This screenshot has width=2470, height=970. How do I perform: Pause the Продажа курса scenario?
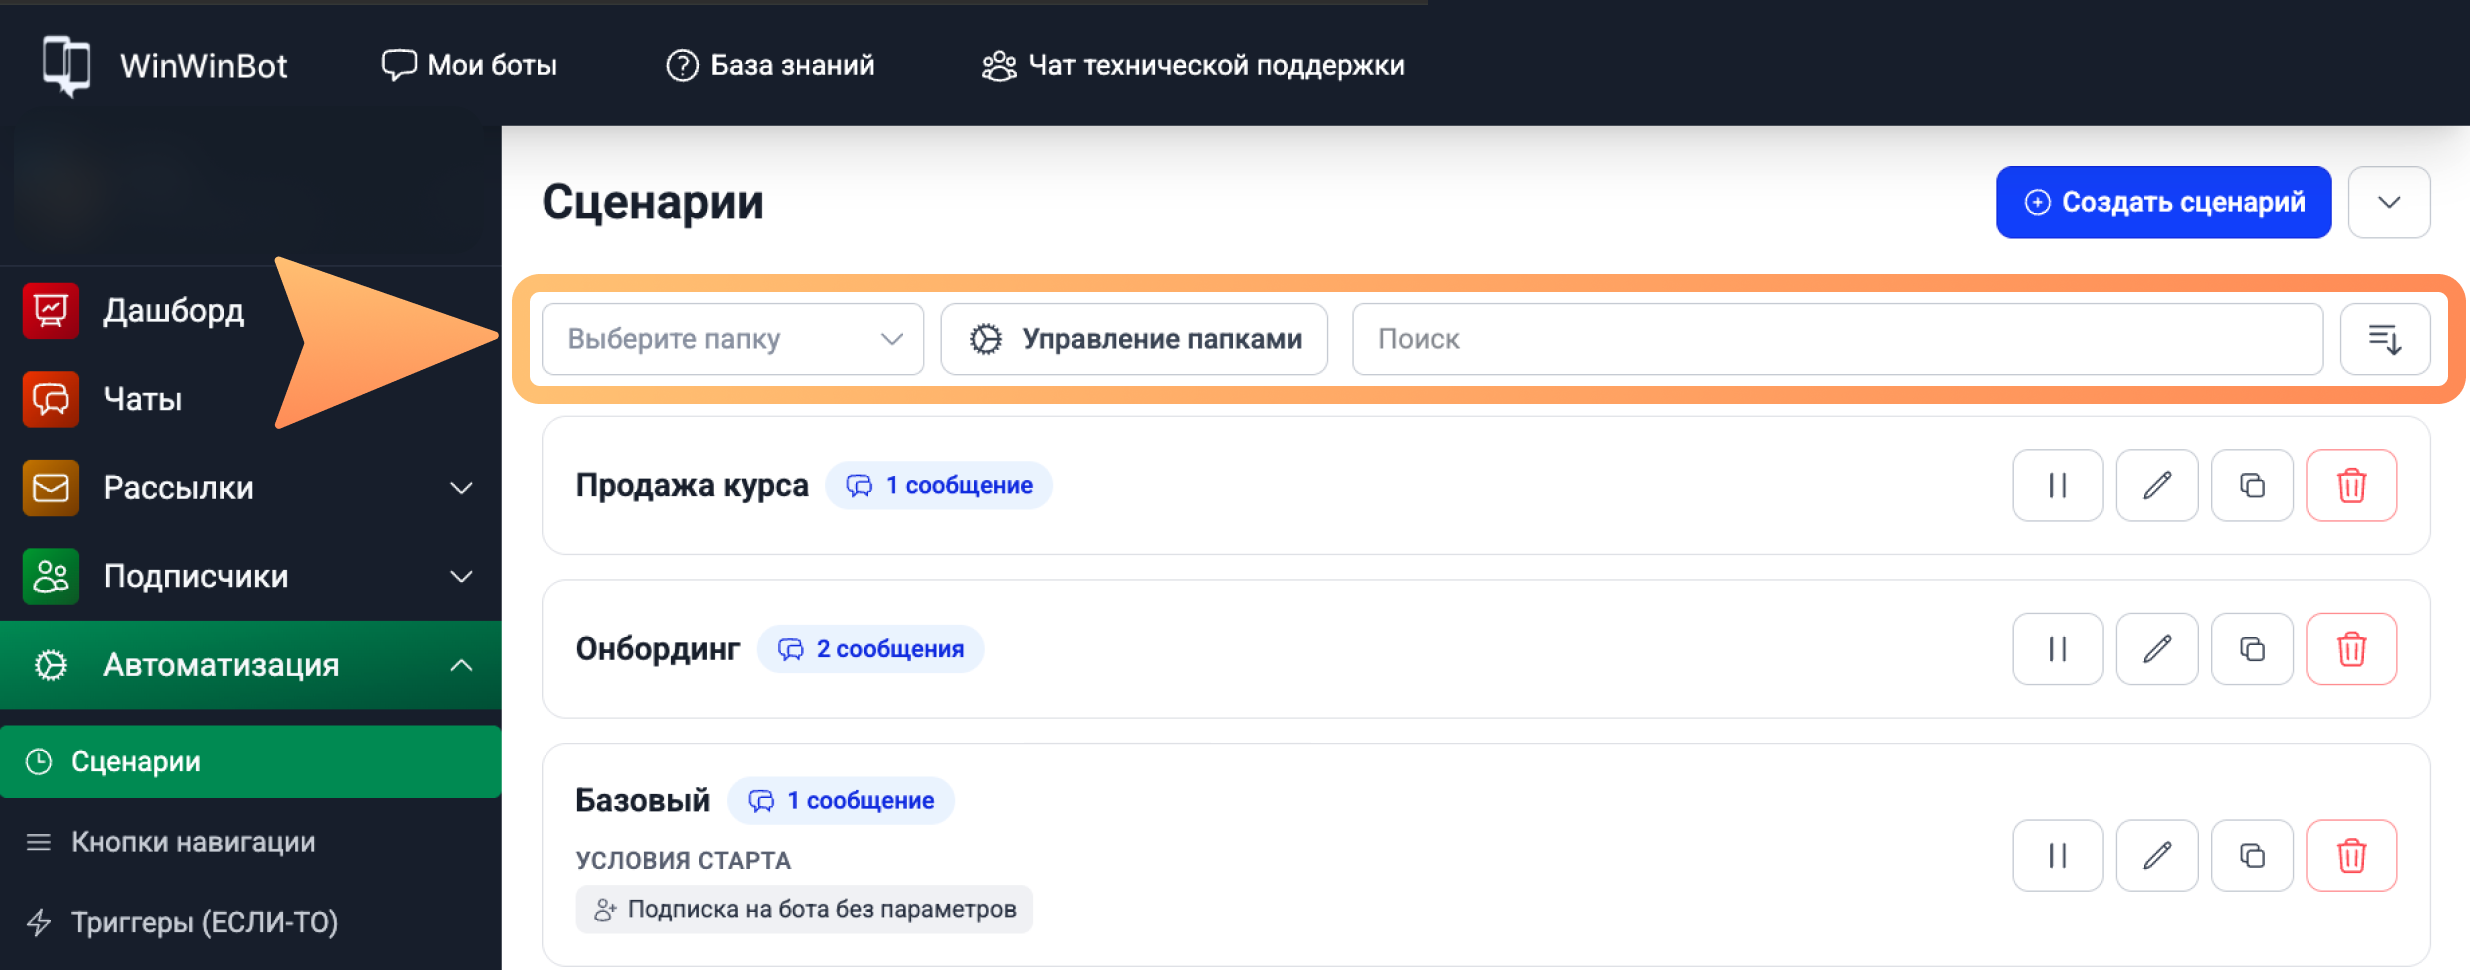tap(2057, 486)
